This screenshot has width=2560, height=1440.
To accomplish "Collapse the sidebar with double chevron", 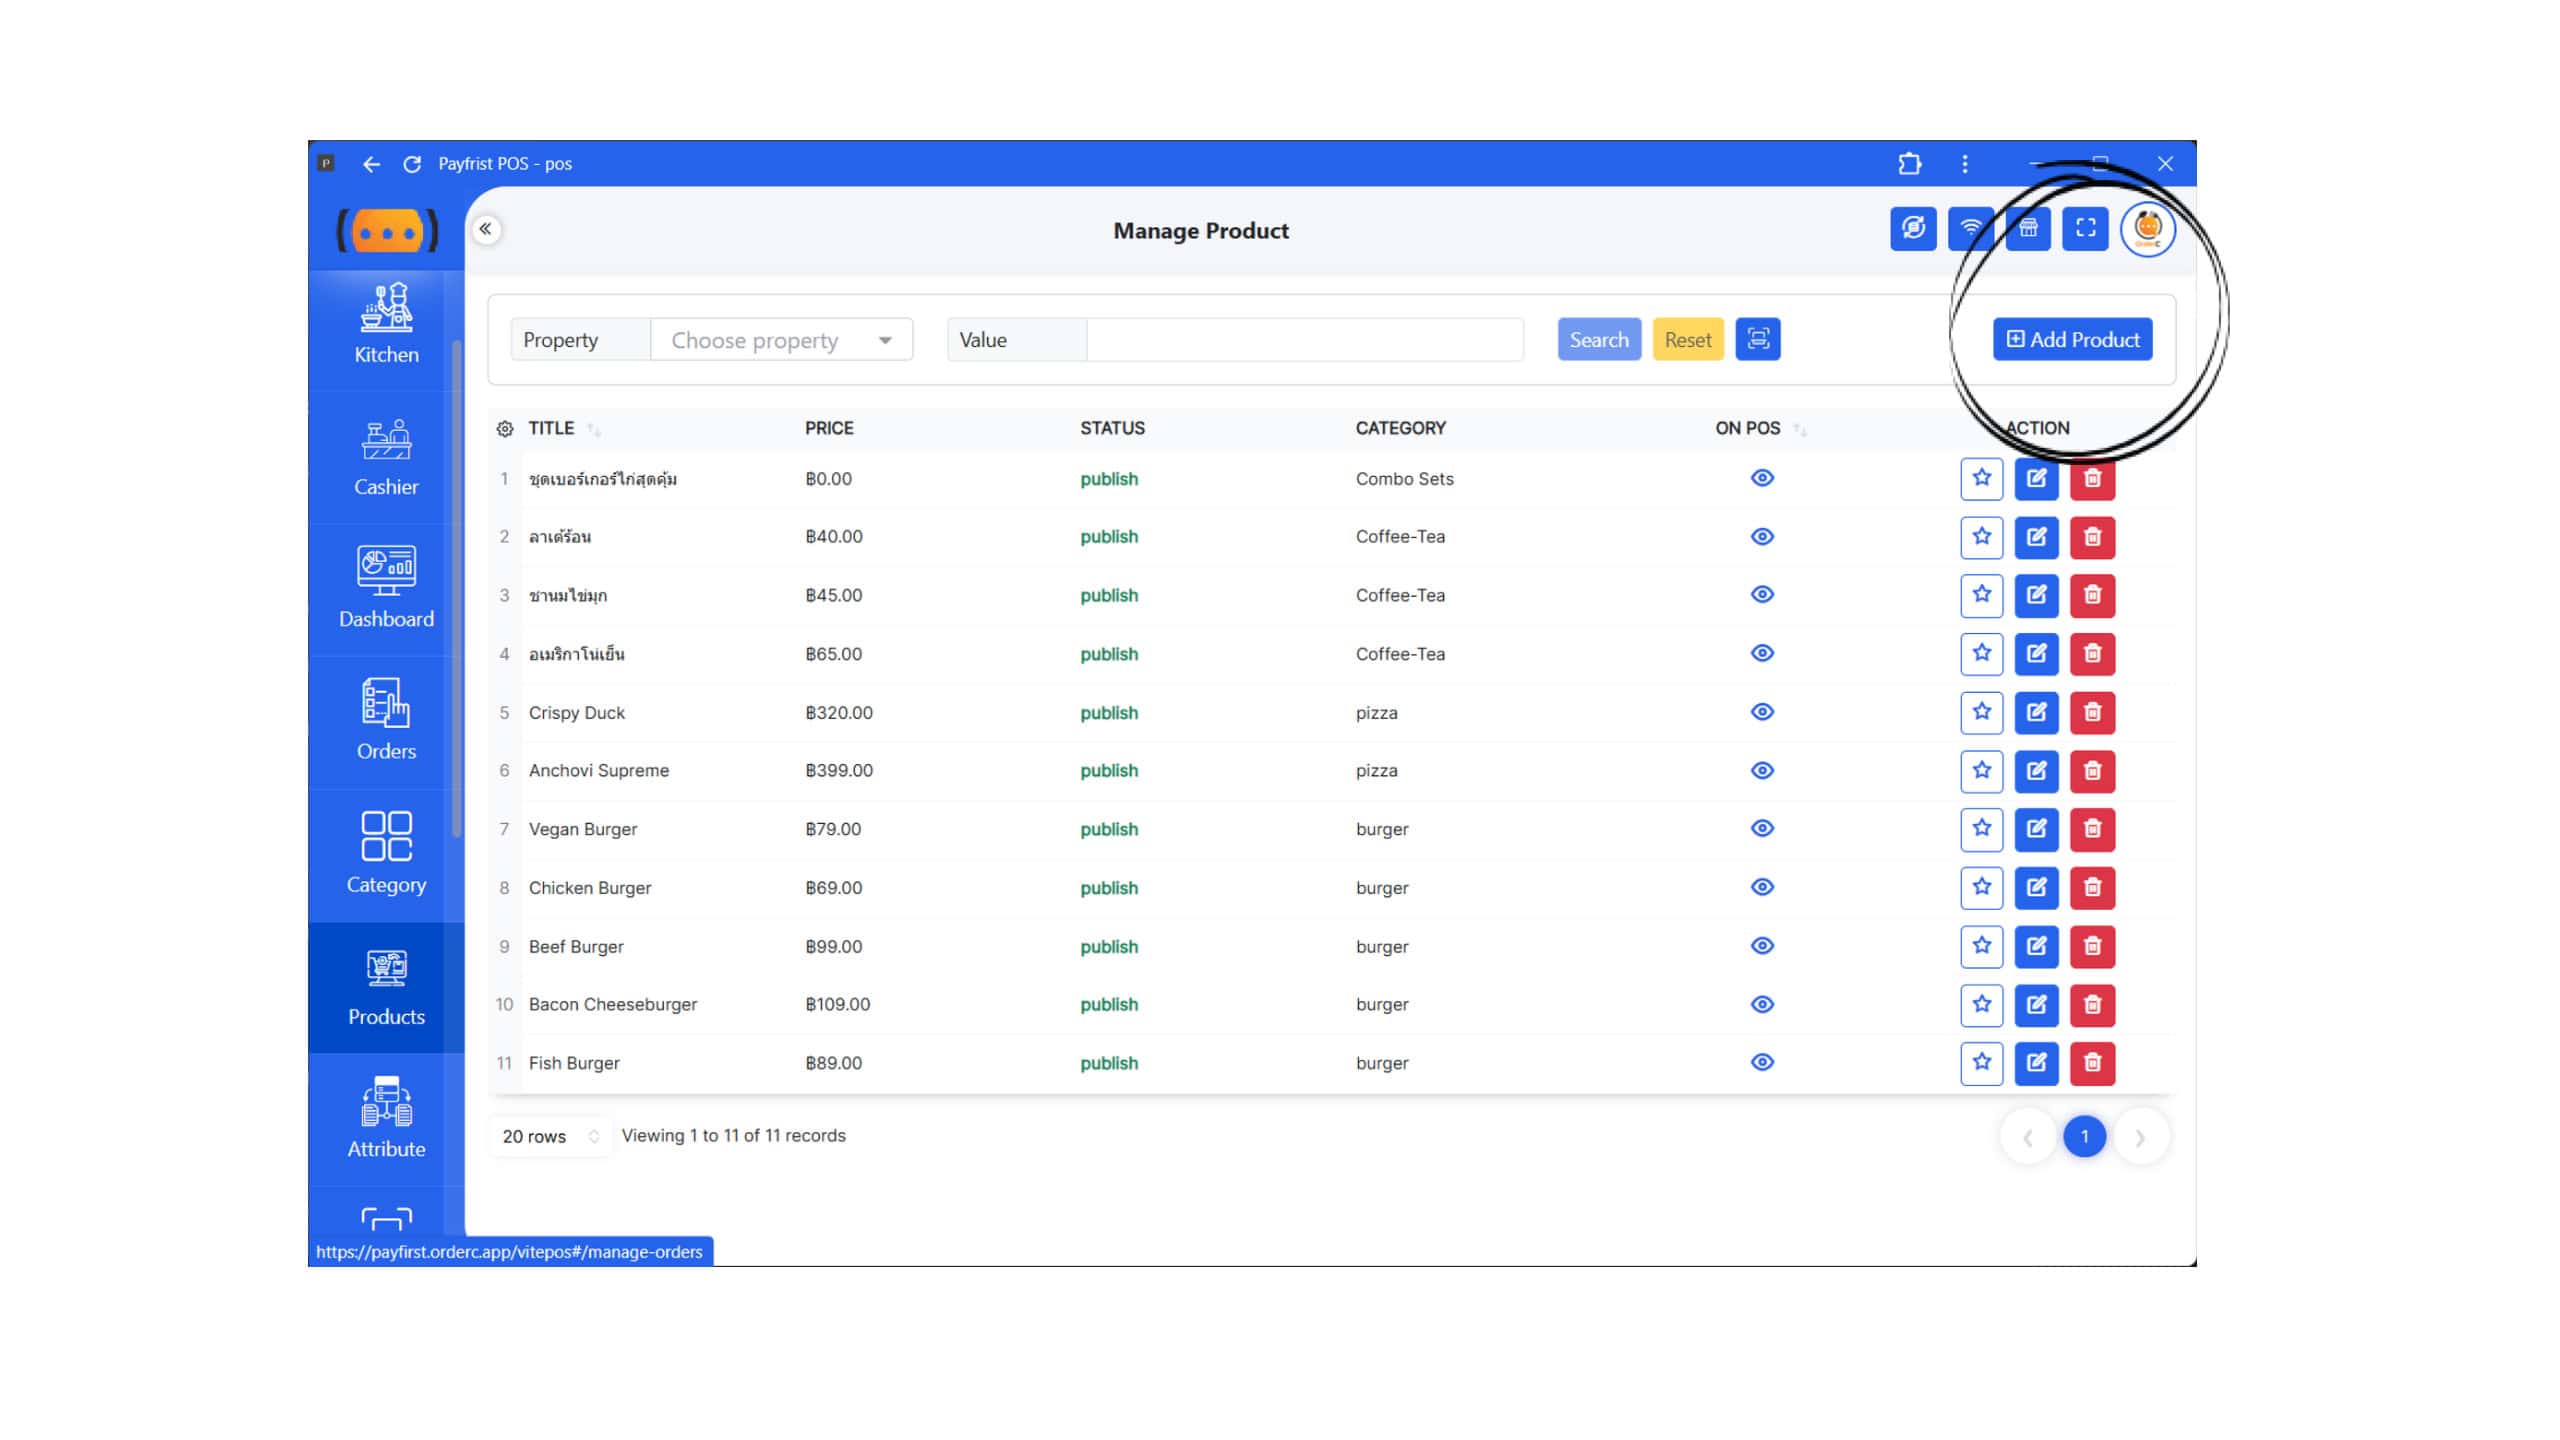I will (486, 229).
